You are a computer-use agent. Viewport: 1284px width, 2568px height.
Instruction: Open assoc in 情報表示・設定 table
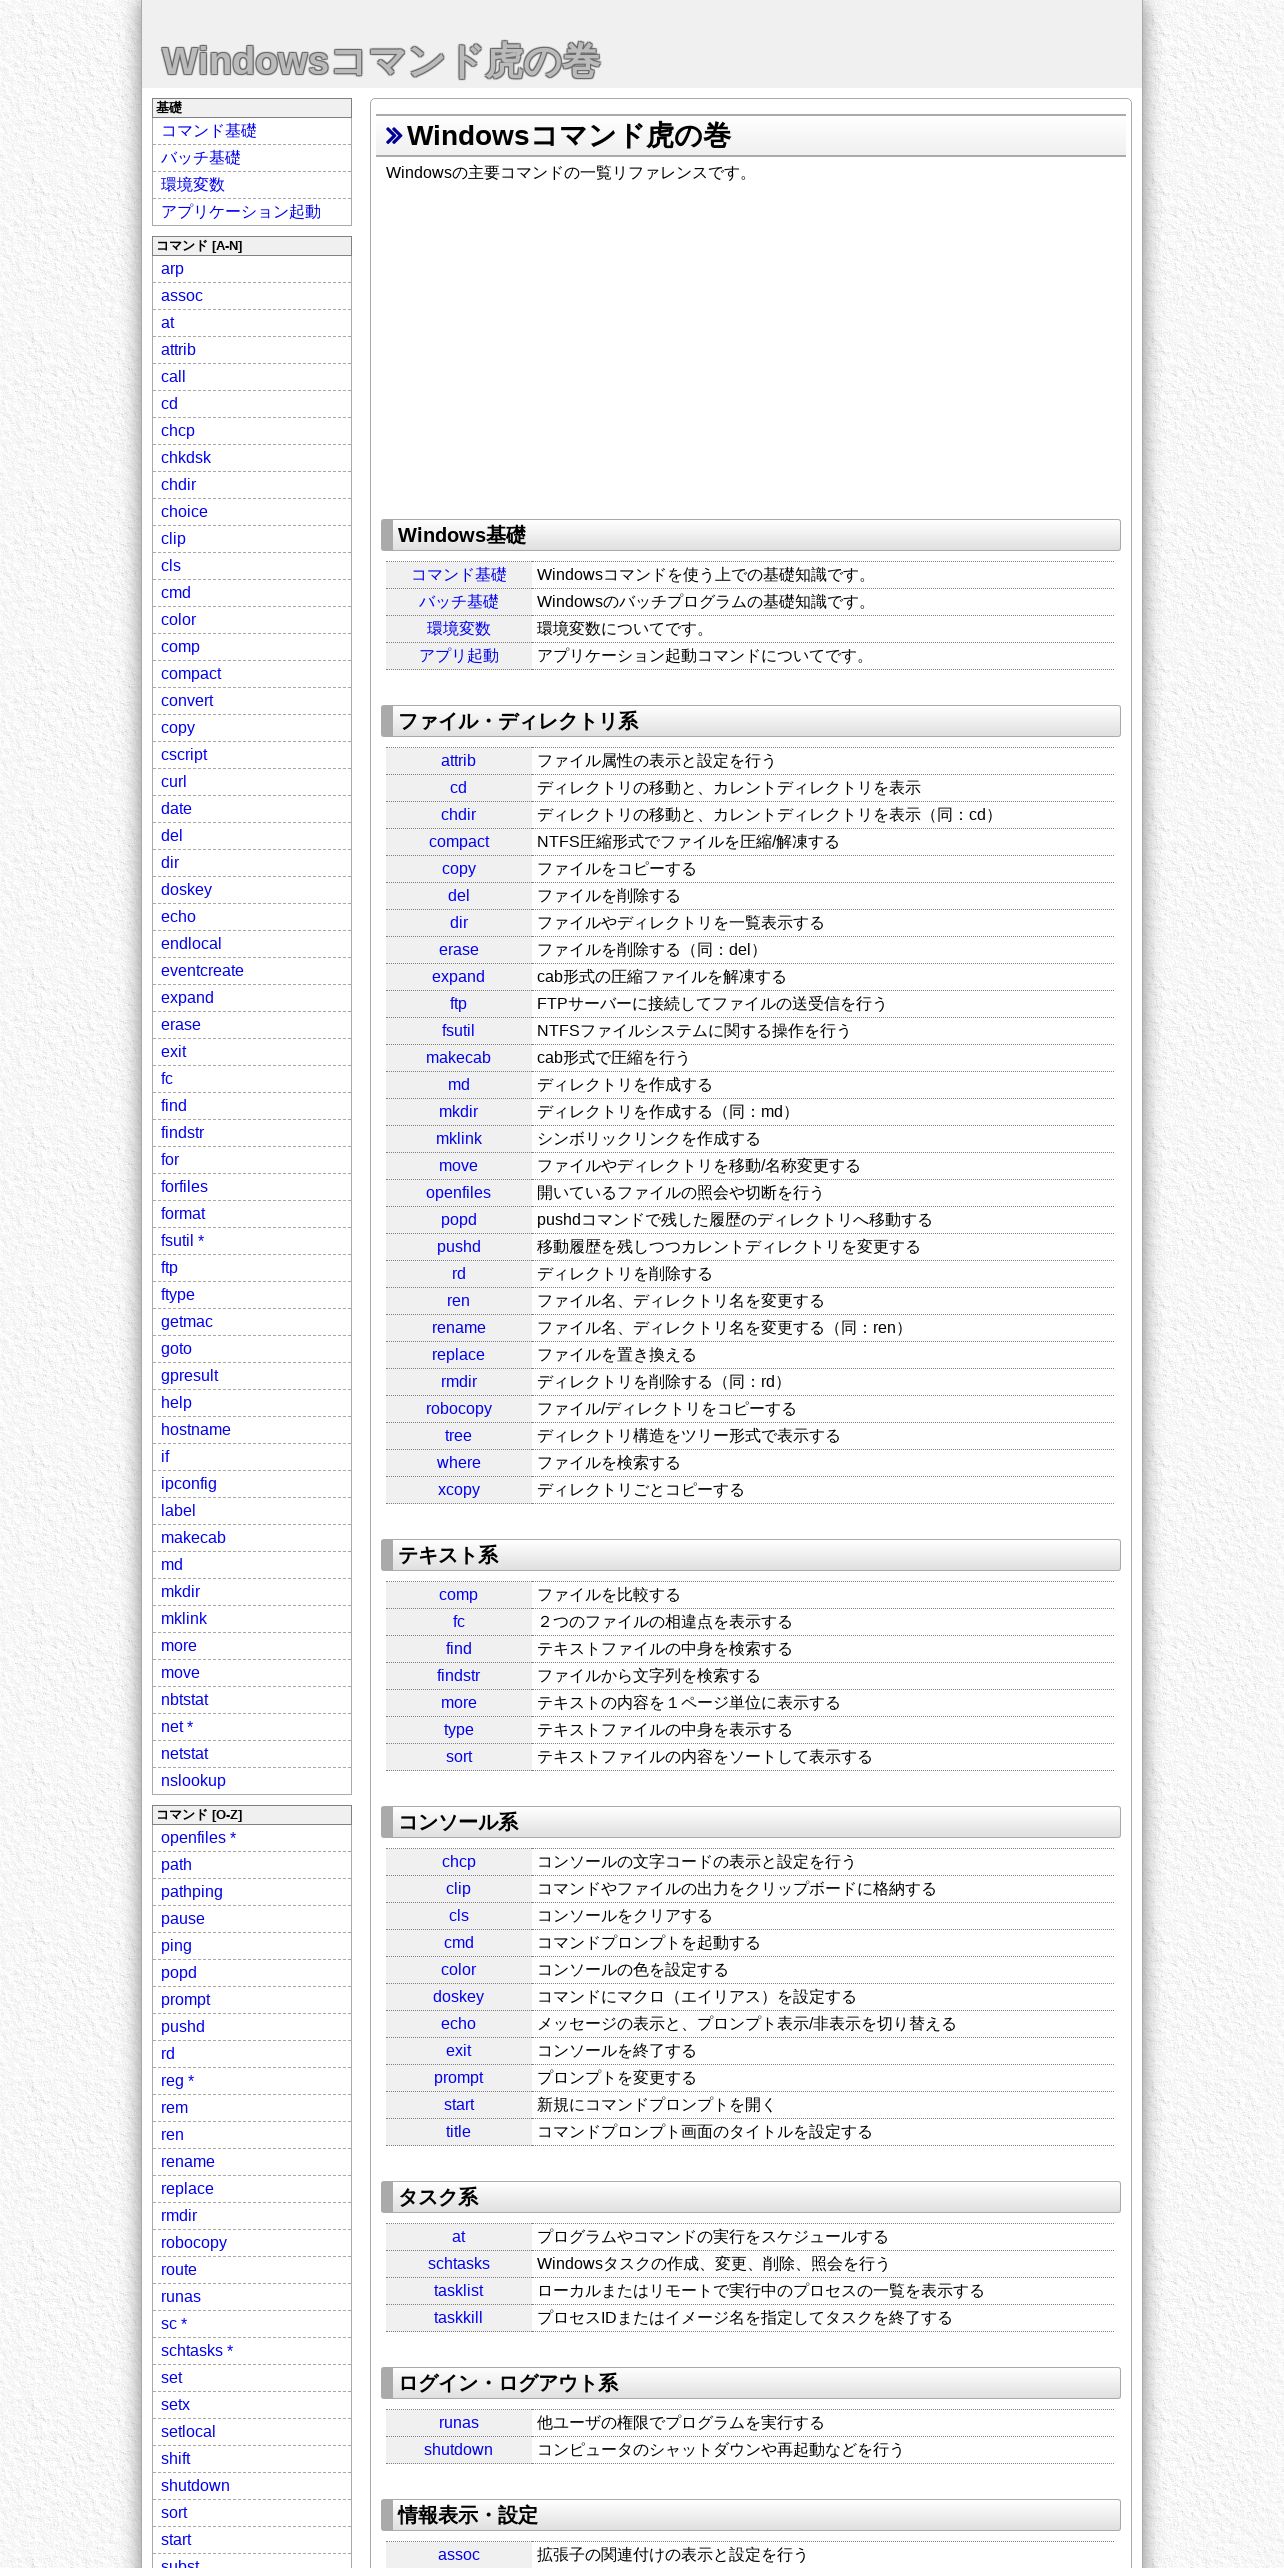(x=458, y=2555)
